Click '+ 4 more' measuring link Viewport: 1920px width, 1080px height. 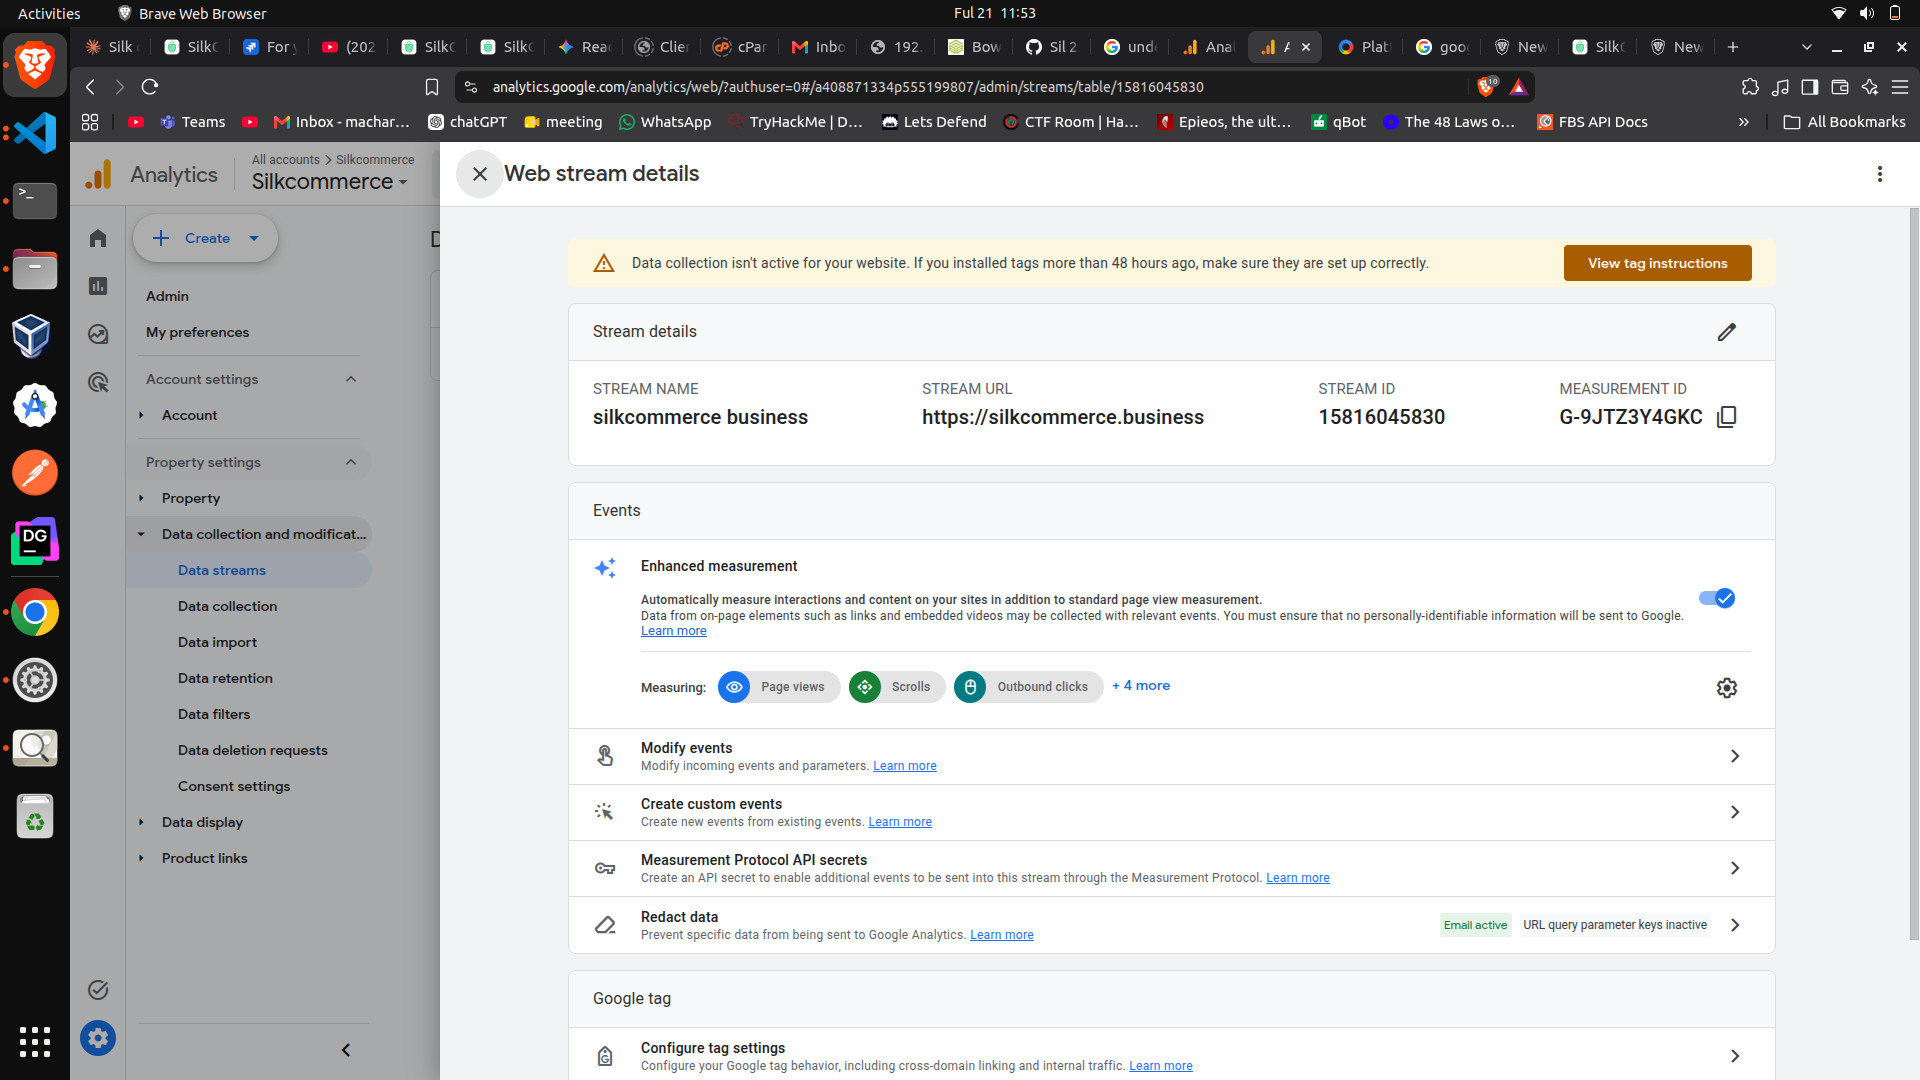click(x=1141, y=686)
